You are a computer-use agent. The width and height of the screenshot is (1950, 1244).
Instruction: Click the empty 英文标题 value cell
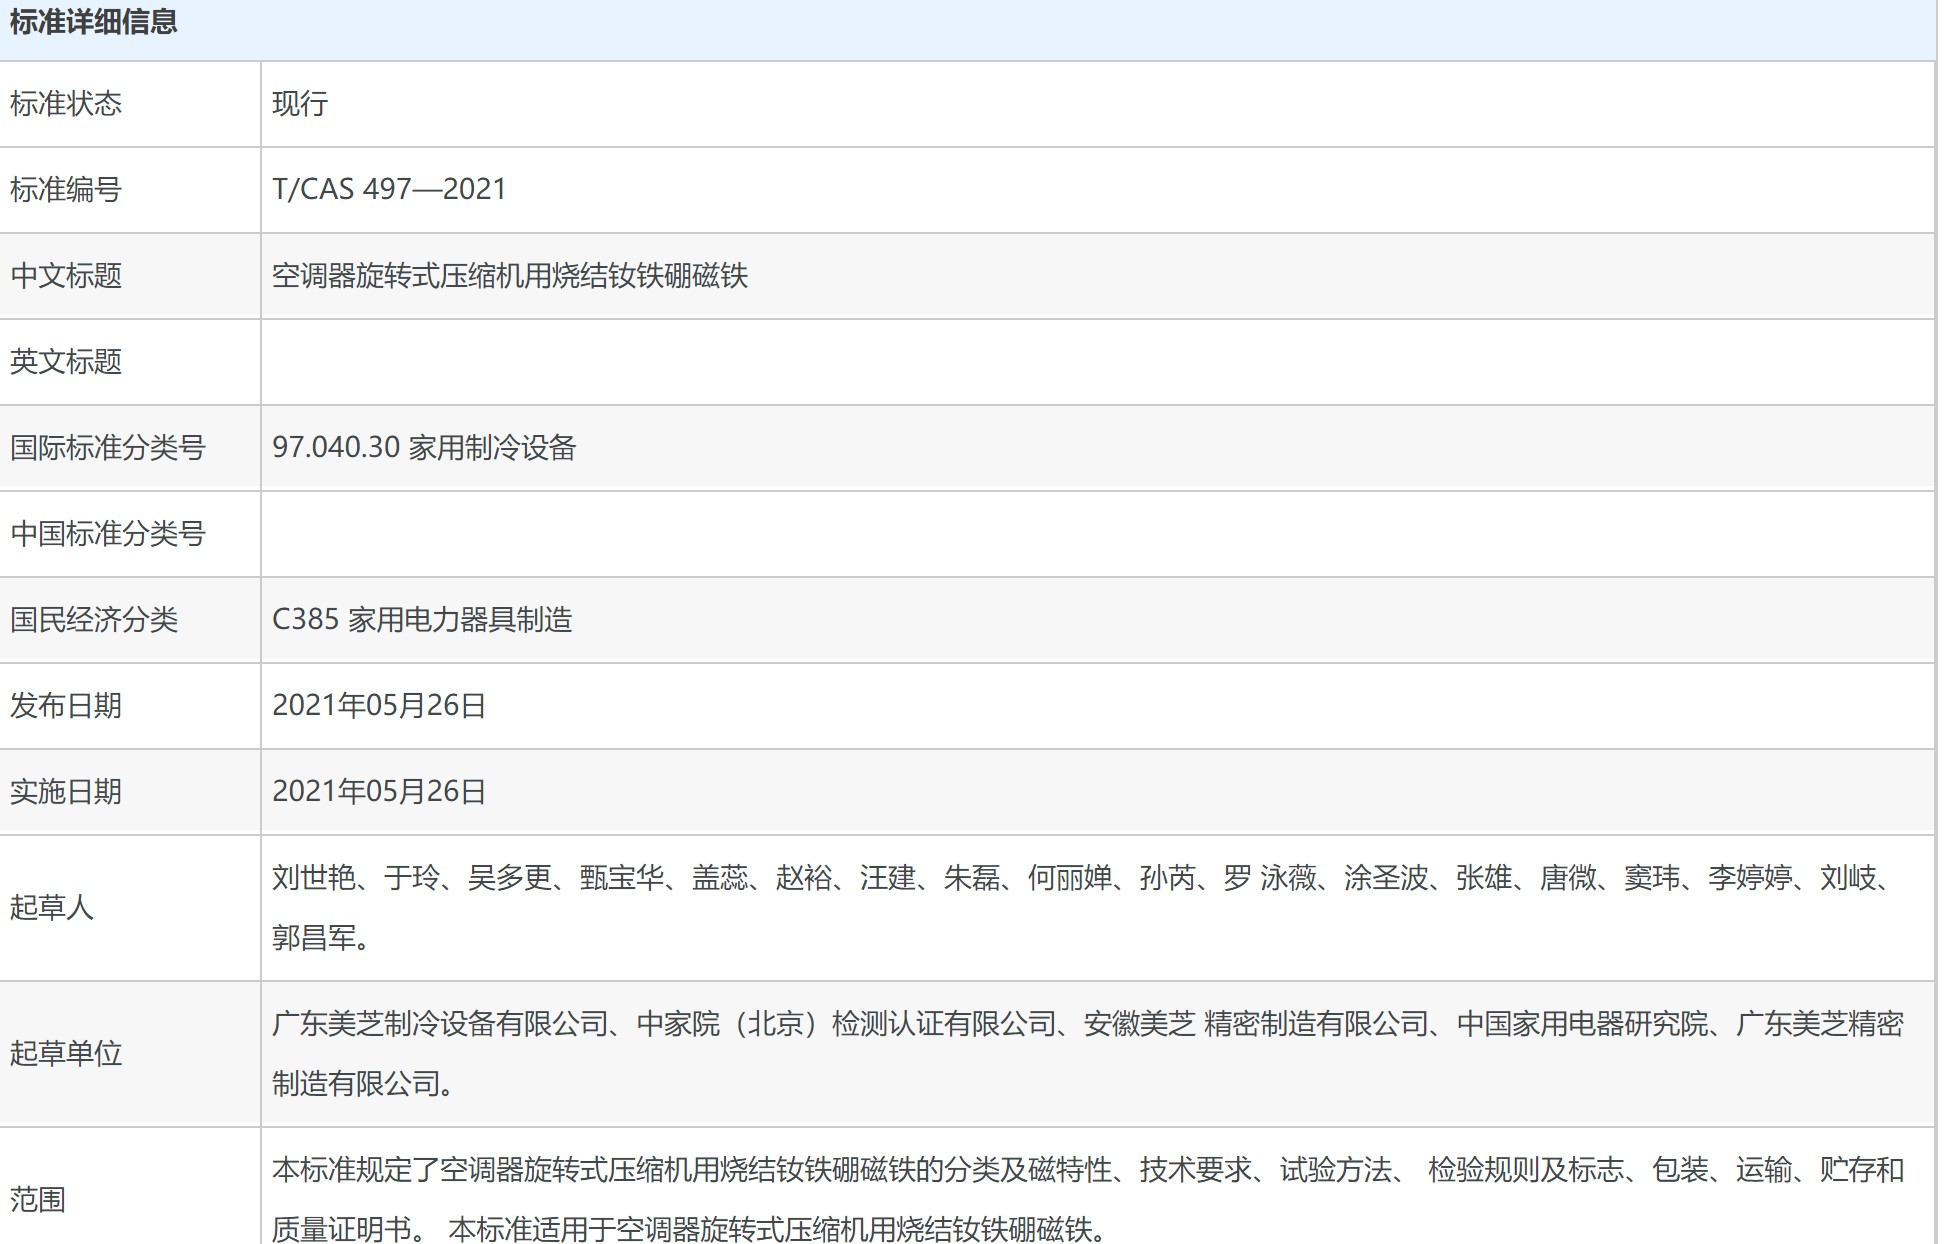coord(1096,362)
